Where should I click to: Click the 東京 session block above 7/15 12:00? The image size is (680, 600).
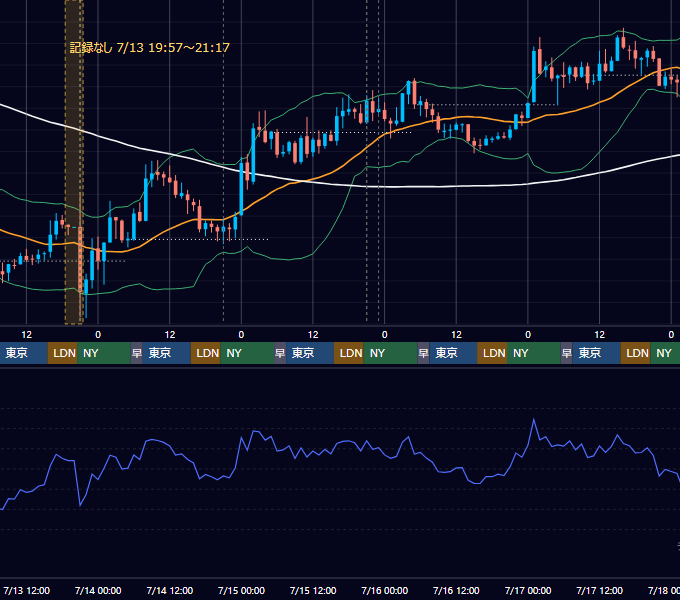tap(310, 353)
